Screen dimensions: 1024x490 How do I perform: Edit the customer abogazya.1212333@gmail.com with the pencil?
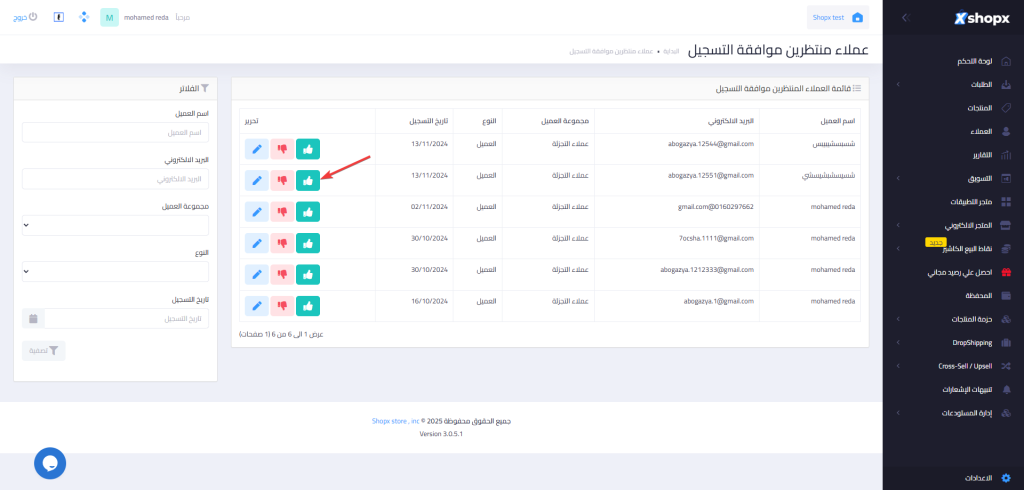pos(257,275)
